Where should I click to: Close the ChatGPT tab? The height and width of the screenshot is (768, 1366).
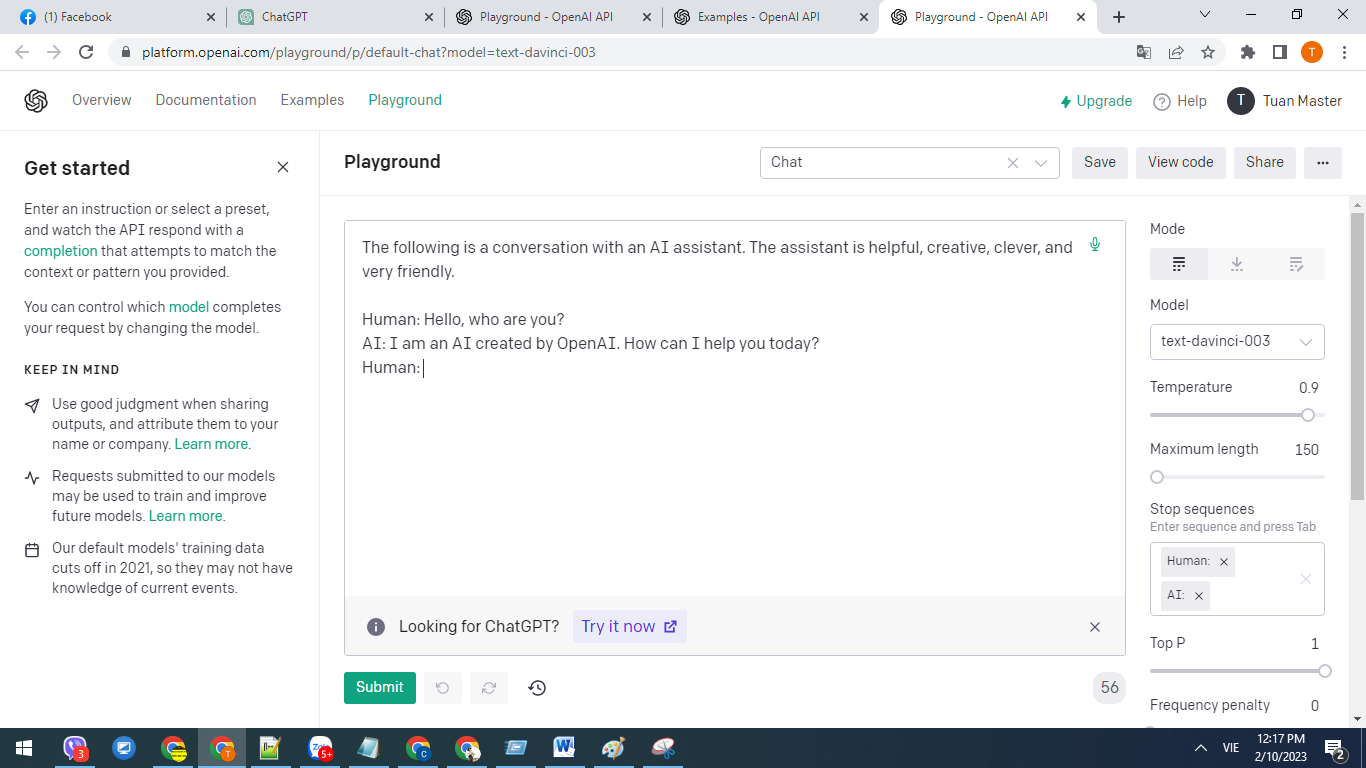pyautogui.click(x=429, y=17)
